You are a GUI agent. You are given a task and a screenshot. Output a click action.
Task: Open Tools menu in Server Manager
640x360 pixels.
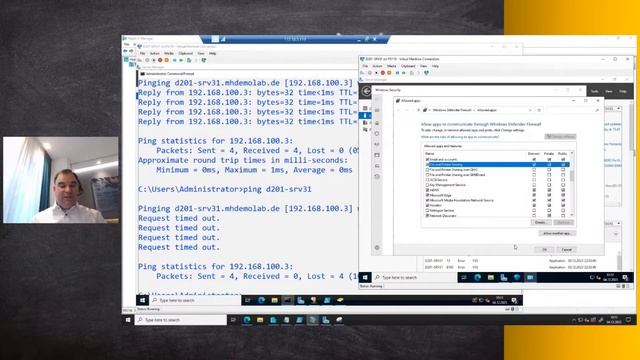coord(595,91)
